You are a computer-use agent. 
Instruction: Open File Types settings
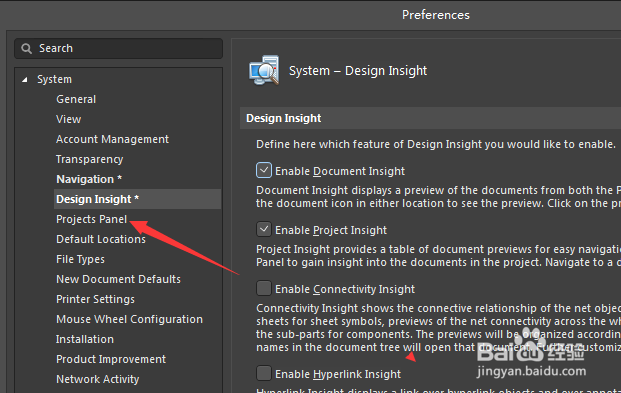click(80, 259)
